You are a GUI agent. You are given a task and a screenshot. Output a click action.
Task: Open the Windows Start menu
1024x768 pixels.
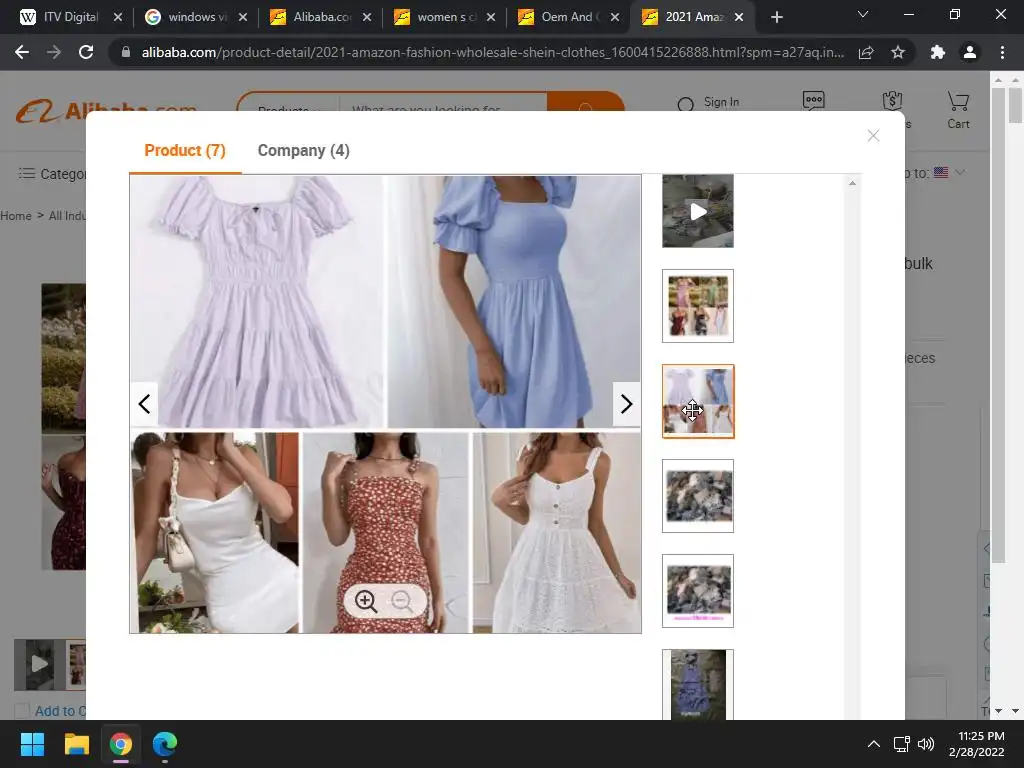click(32, 744)
